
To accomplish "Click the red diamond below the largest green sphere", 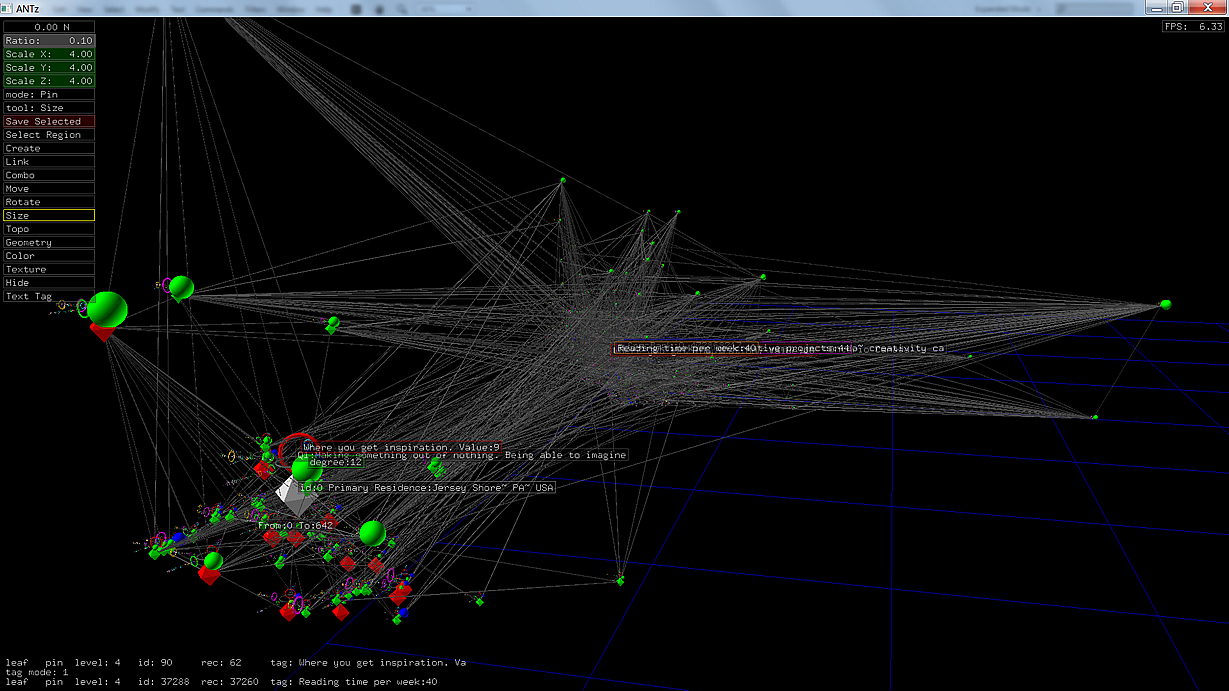I will point(102,331).
